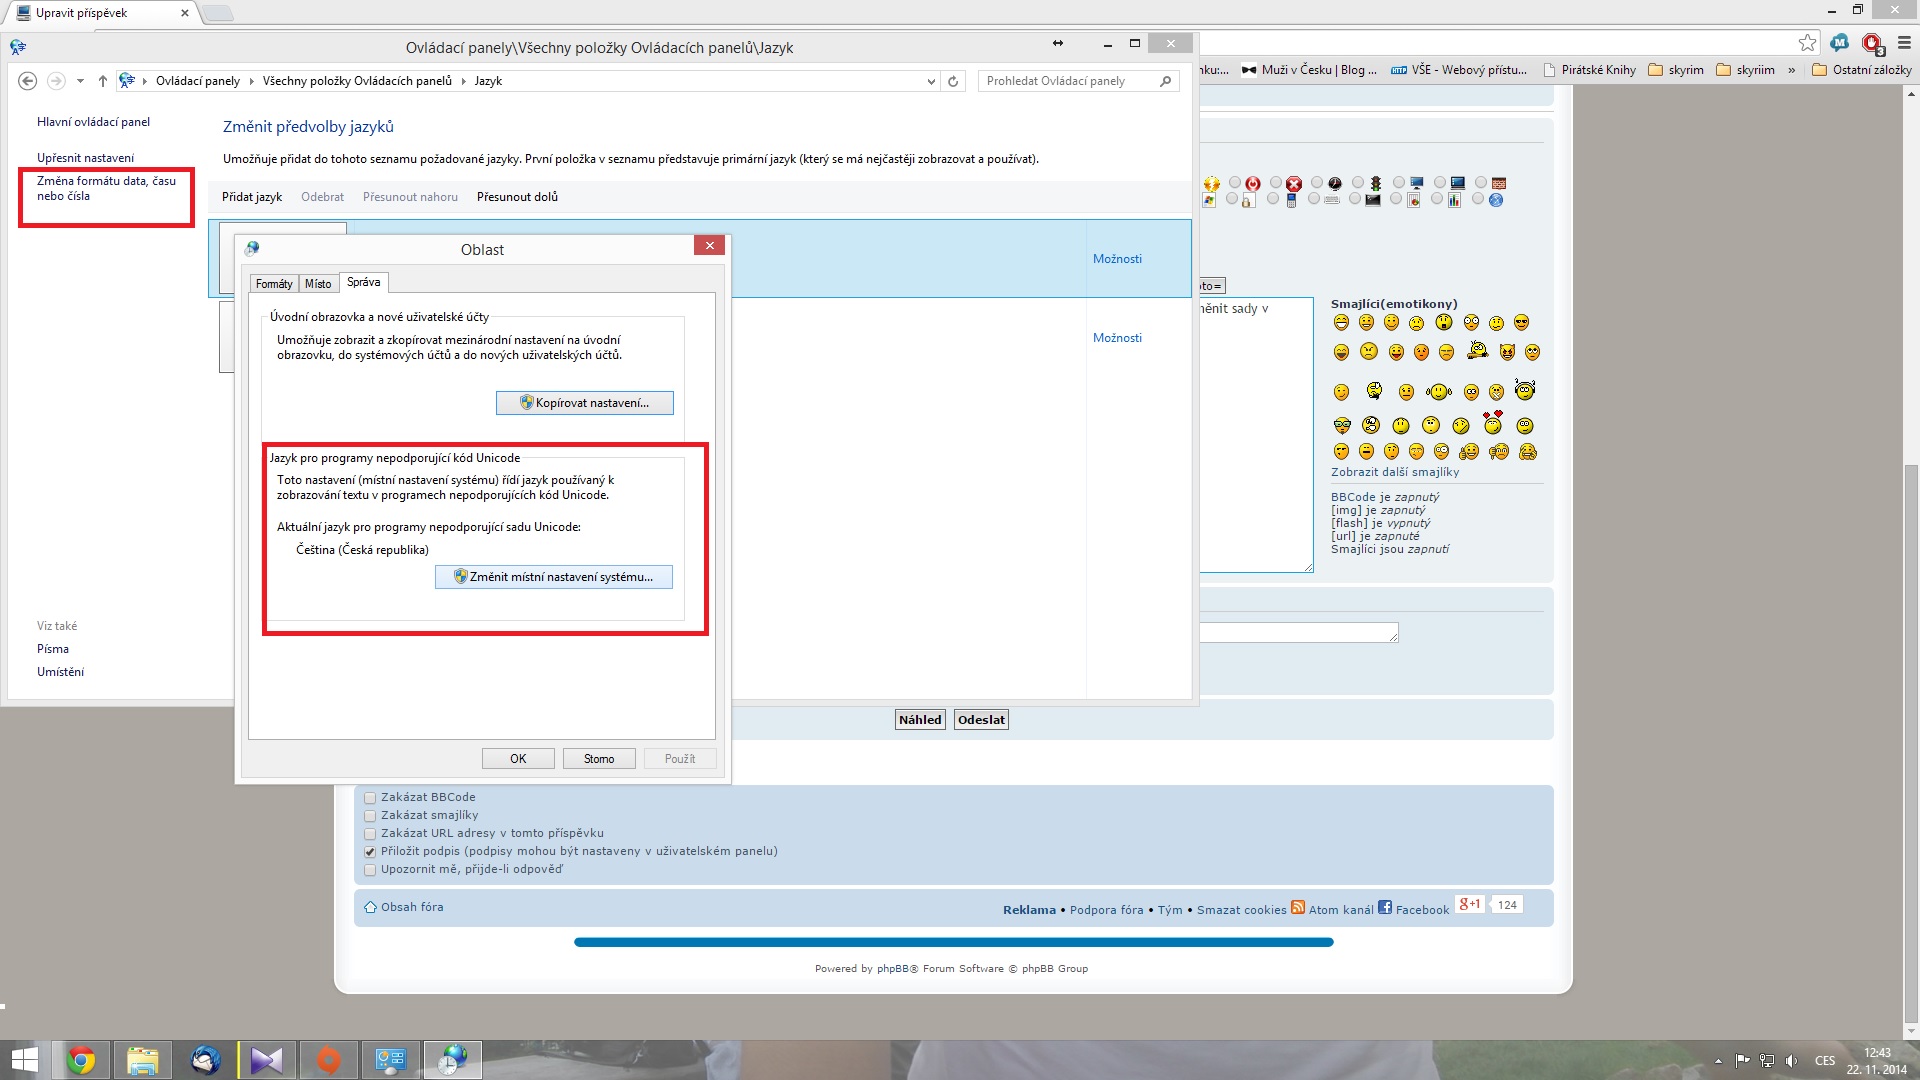Open the recent locations dropdown arrow
1920x1080 pixels.
(80, 81)
